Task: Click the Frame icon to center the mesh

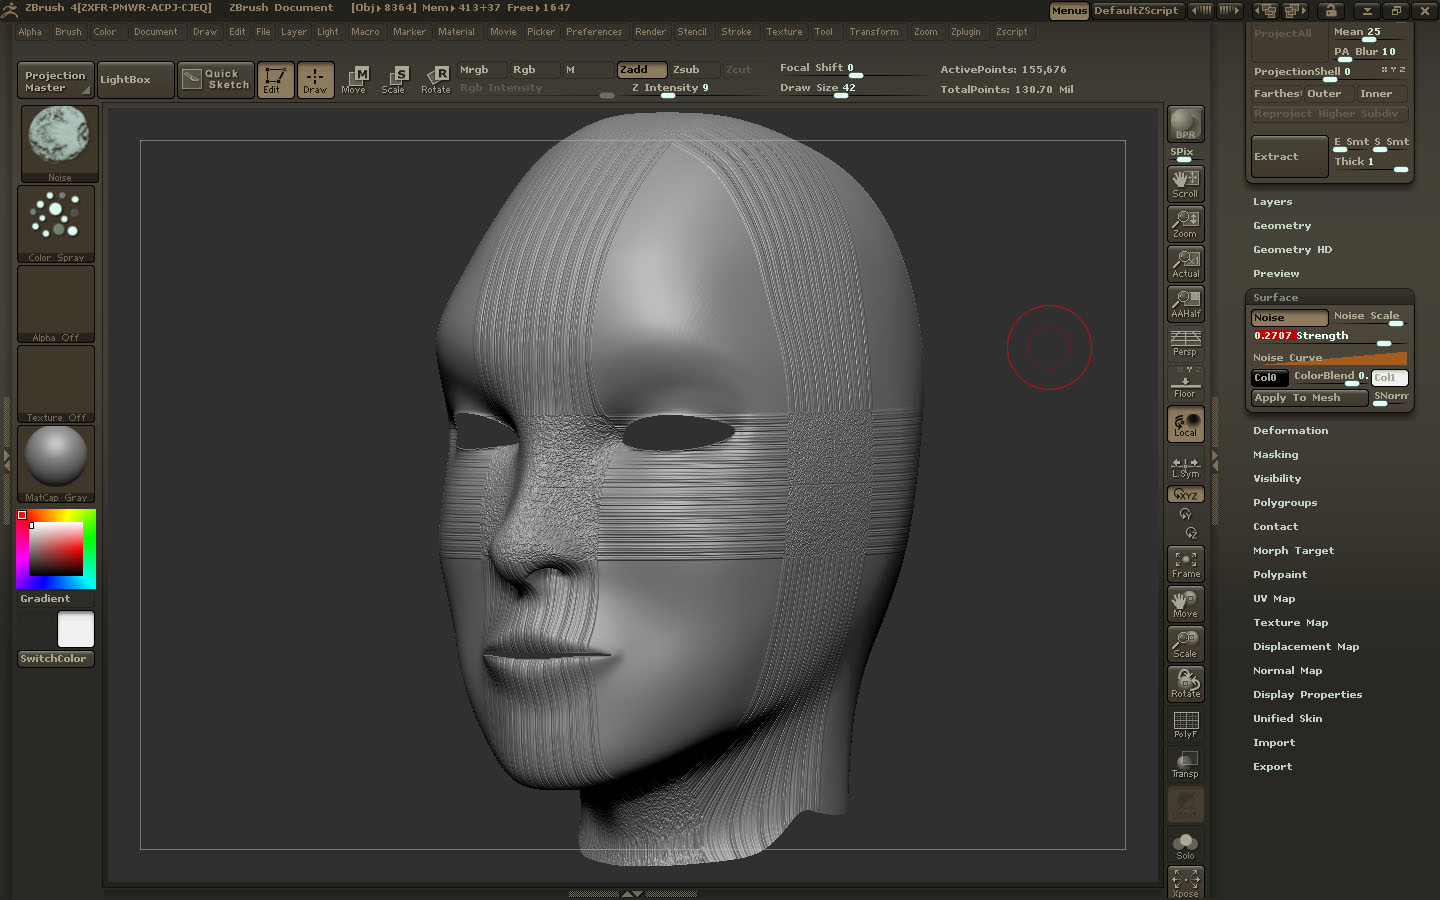Action: [x=1185, y=563]
